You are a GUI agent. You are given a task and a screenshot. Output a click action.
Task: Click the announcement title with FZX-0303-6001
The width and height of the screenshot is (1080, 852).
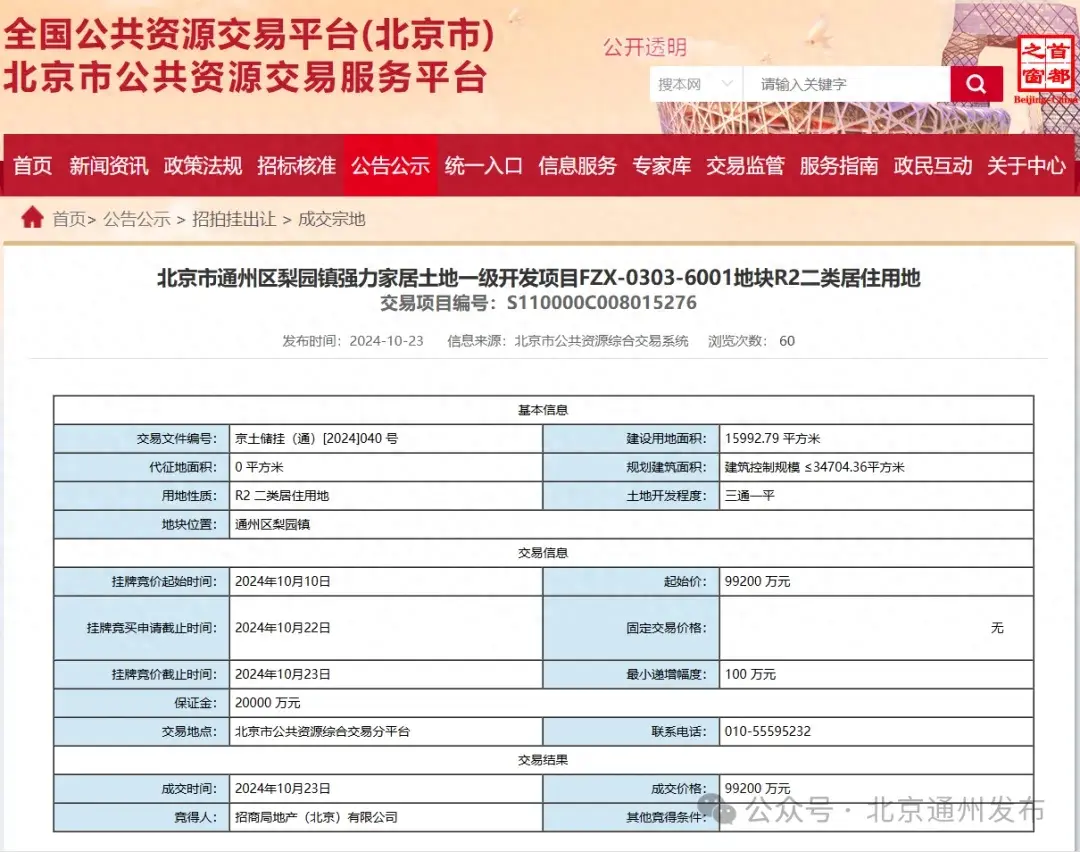[x=539, y=278]
